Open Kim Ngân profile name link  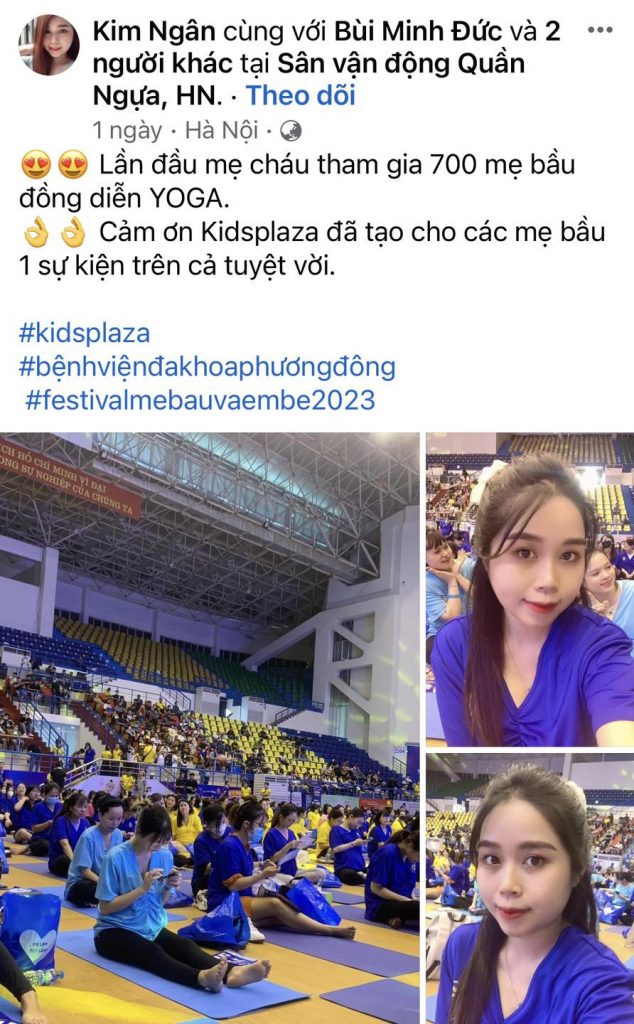tap(154, 31)
